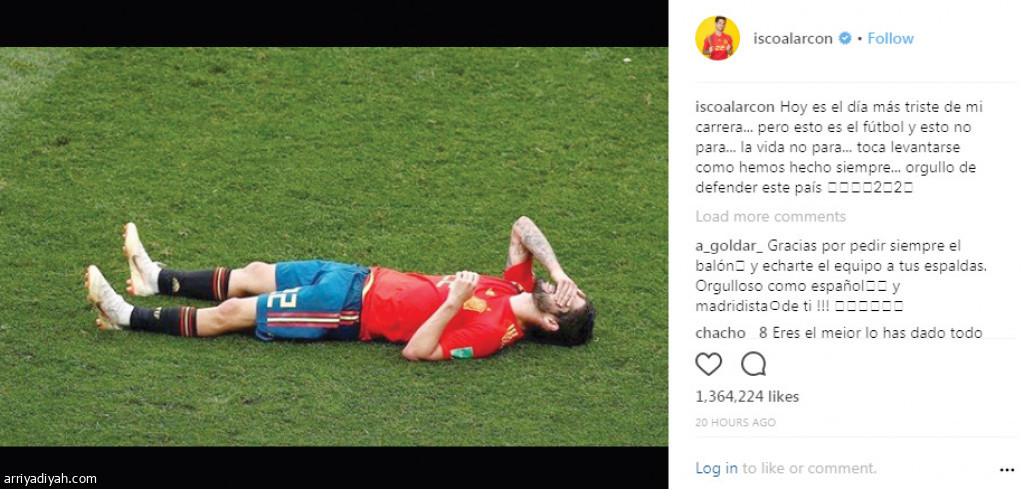Click the post caption text
1024x489 pixels.
839,148
